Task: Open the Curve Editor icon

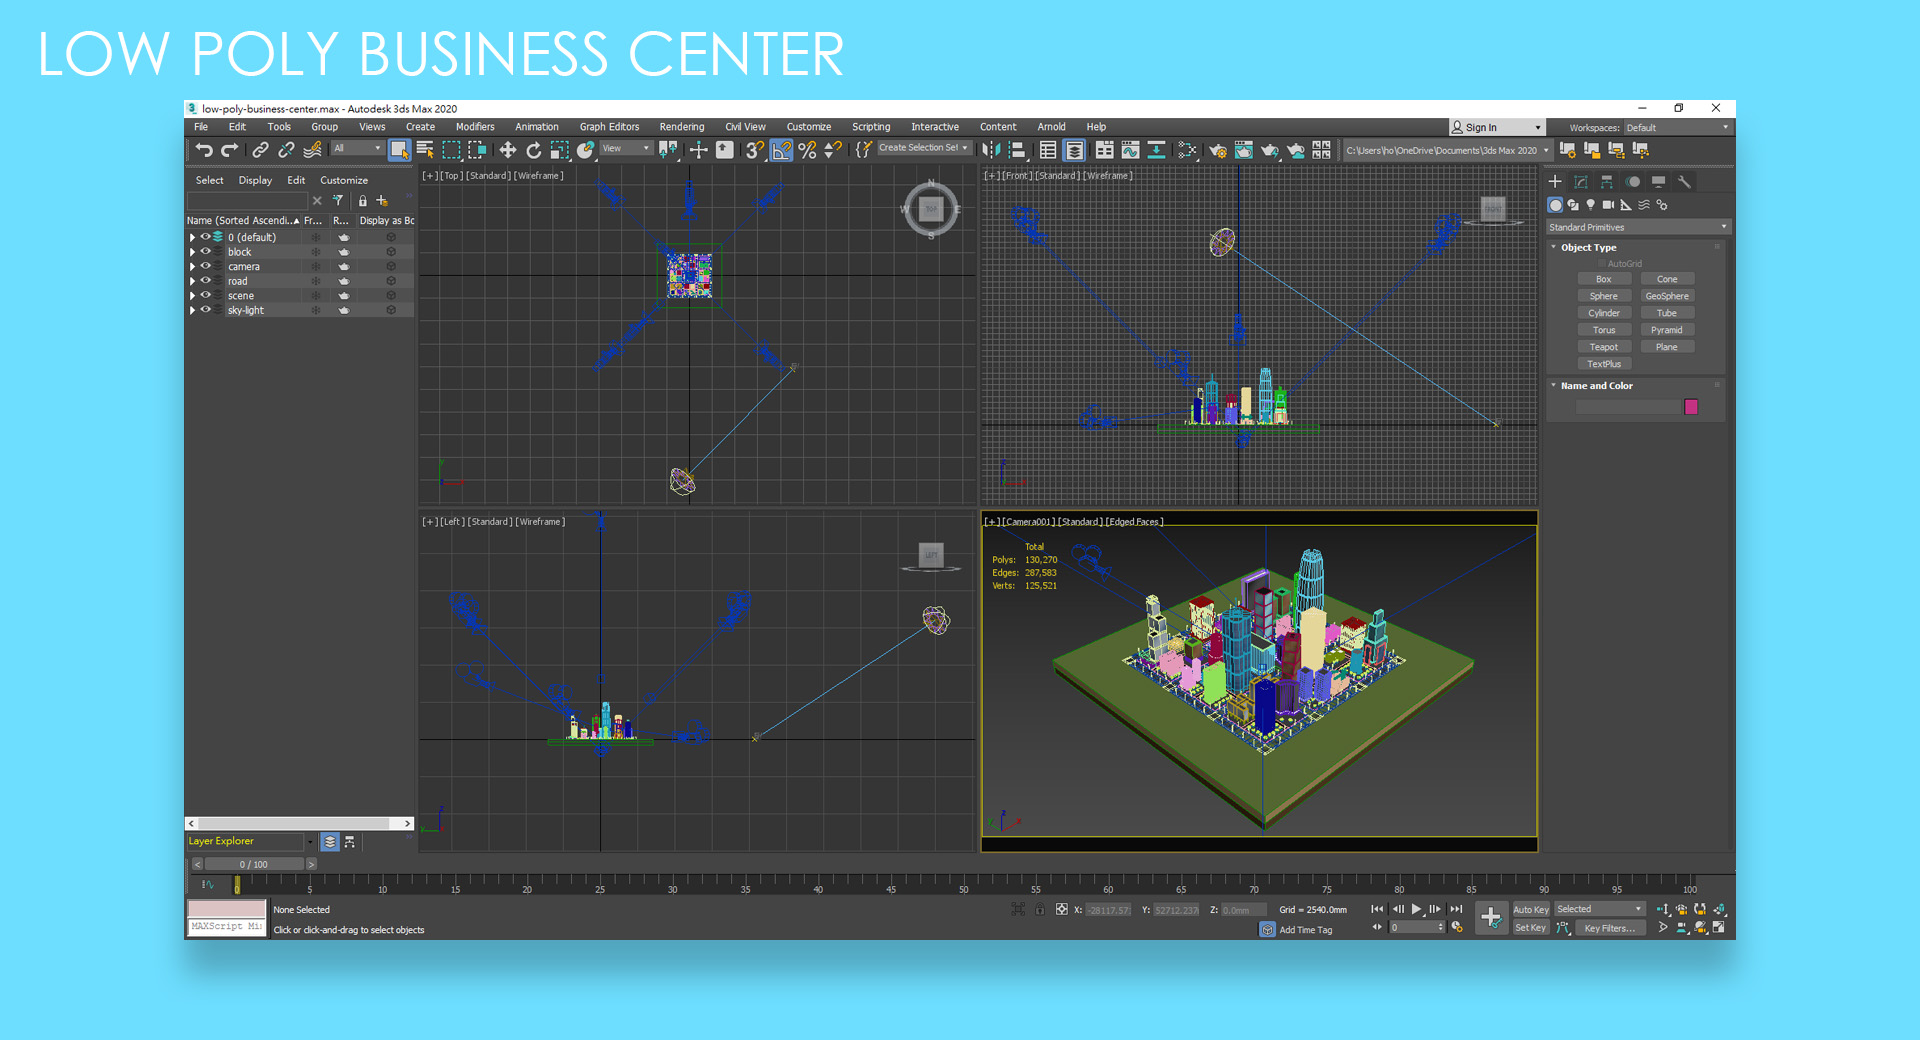Action: [x=1130, y=150]
